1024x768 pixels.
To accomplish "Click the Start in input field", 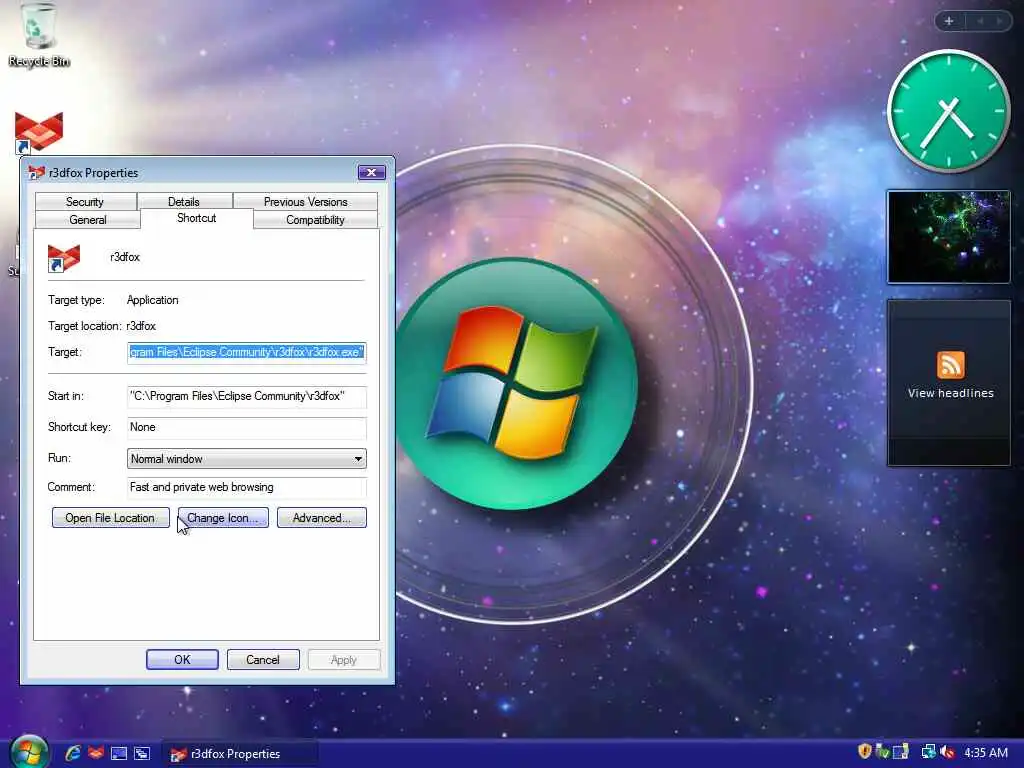I will pos(246,396).
